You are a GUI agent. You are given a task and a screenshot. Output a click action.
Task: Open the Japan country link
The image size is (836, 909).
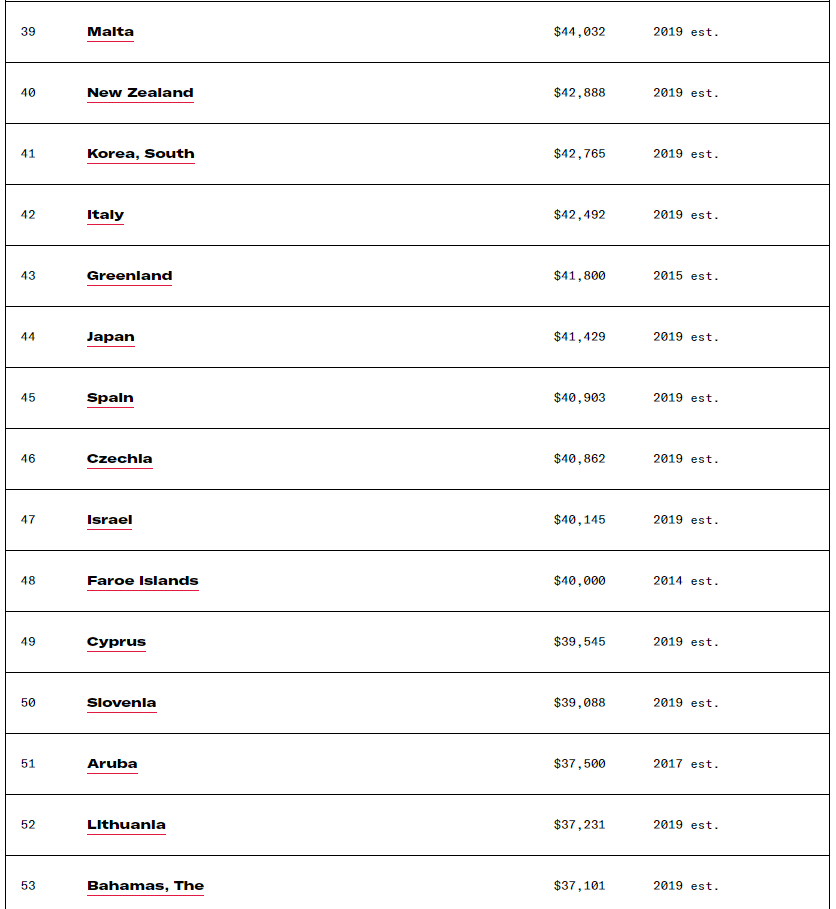tap(110, 337)
